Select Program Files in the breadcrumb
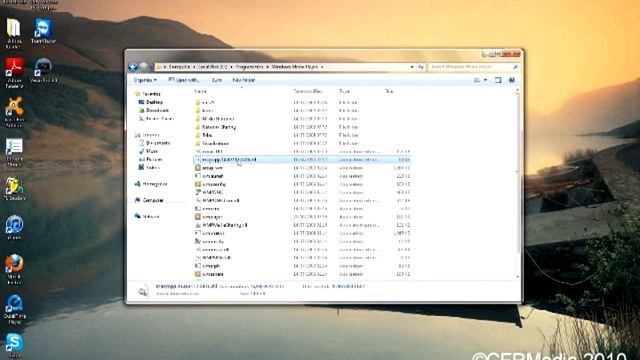 [249, 67]
